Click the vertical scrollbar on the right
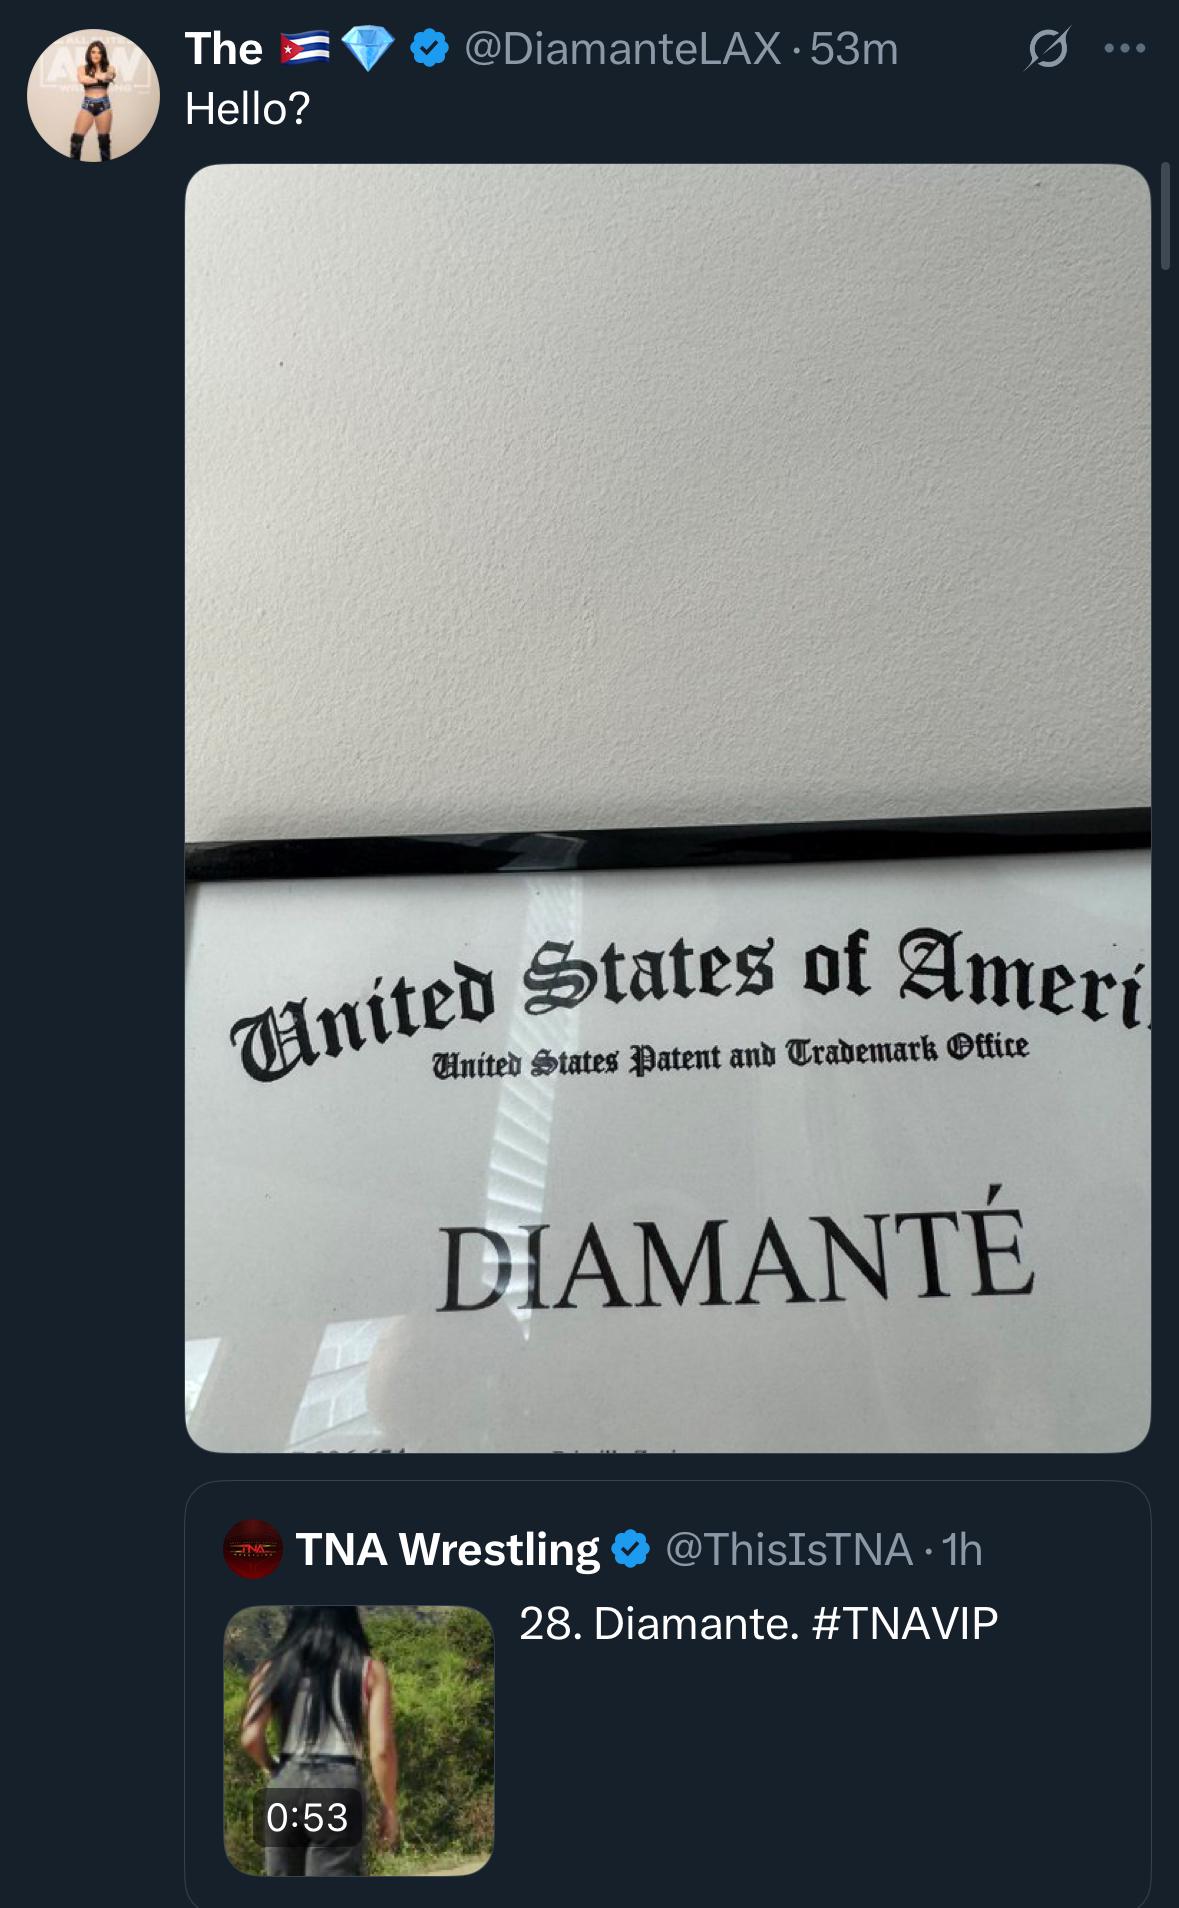The image size is (1179, 1908). click(x=1165, y=216)
